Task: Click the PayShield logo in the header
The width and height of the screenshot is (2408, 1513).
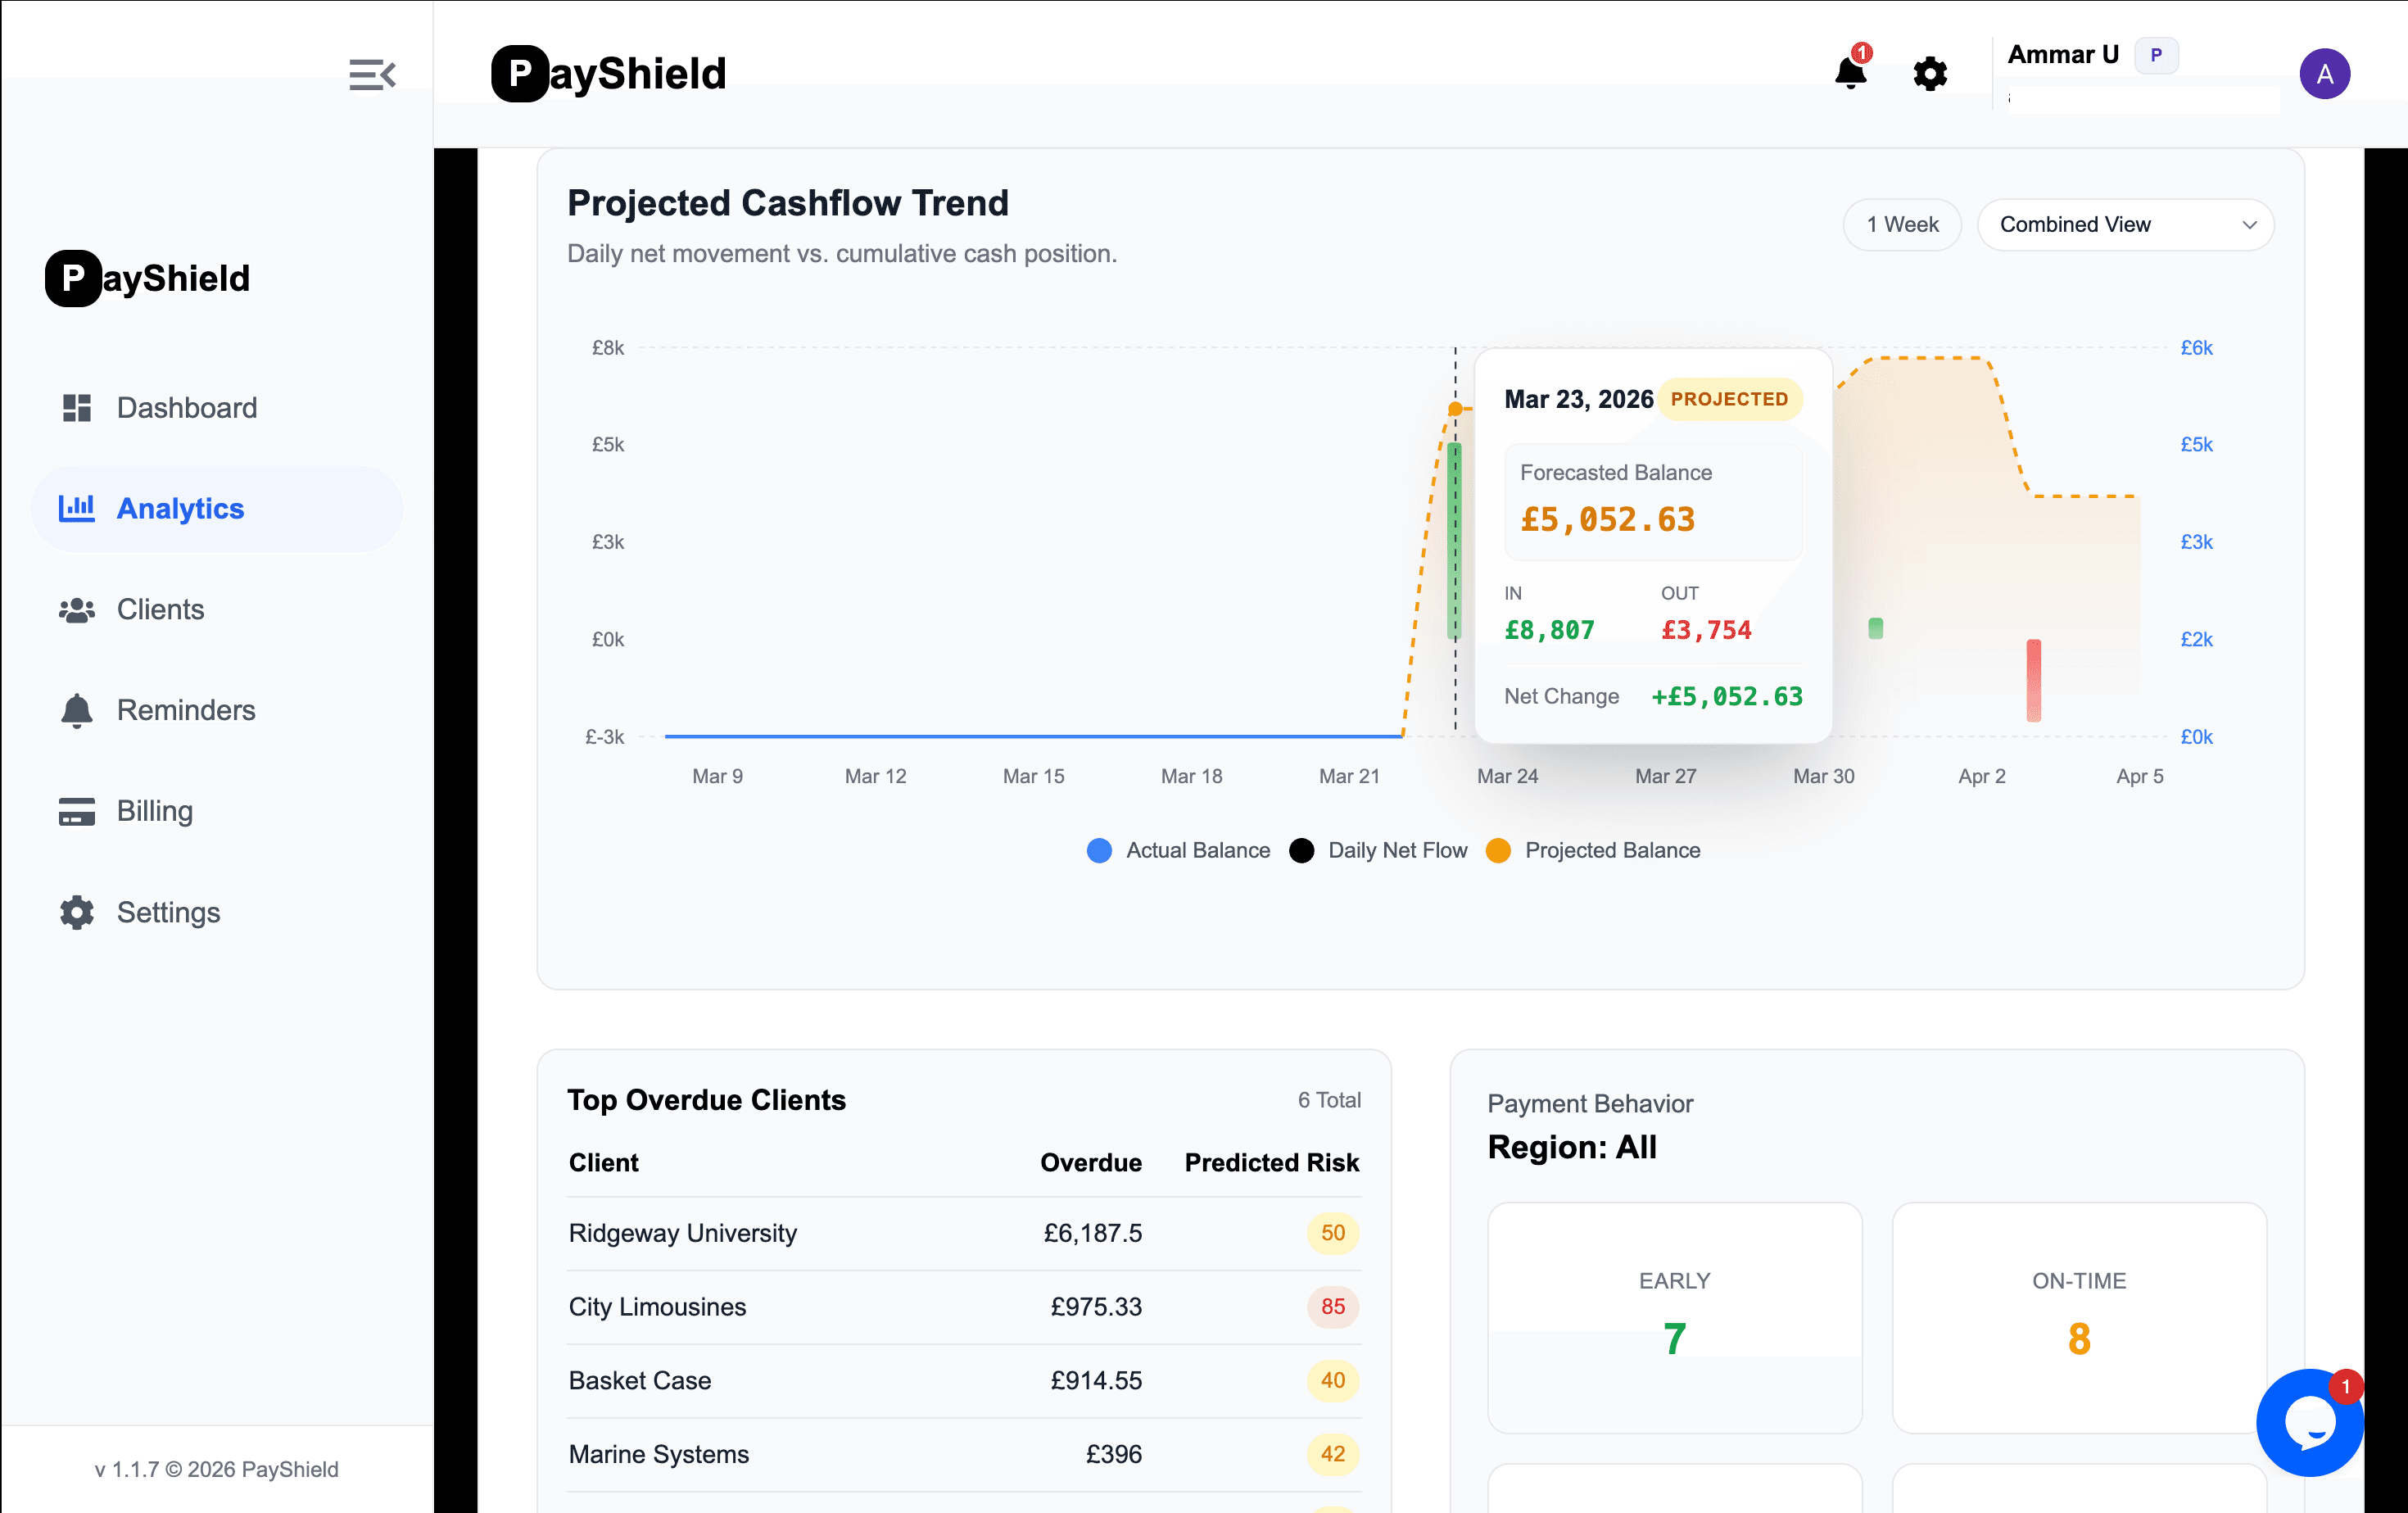Action: 608,74
